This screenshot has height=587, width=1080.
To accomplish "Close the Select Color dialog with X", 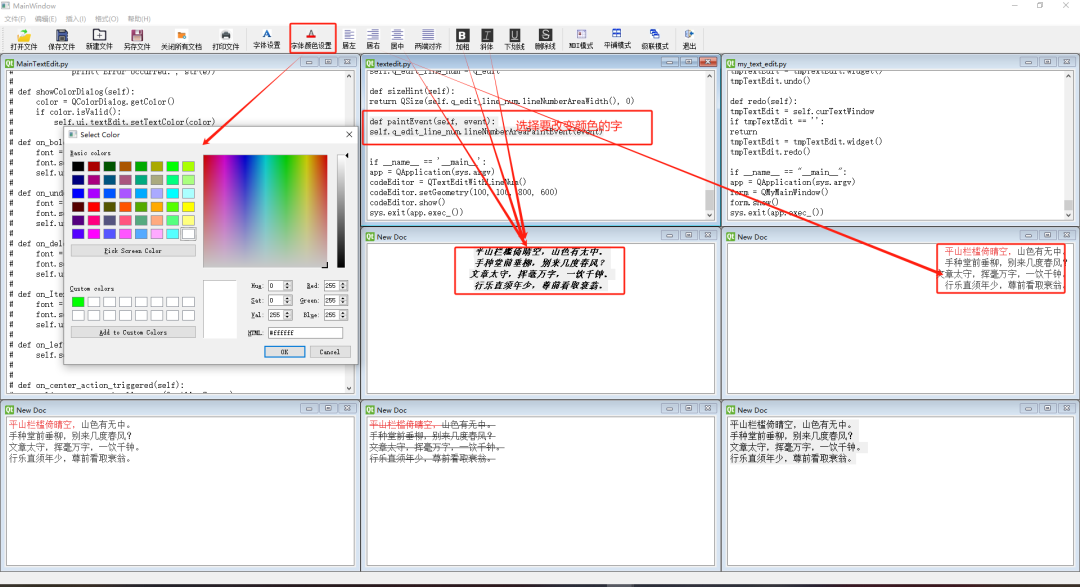I will (349, 134).
